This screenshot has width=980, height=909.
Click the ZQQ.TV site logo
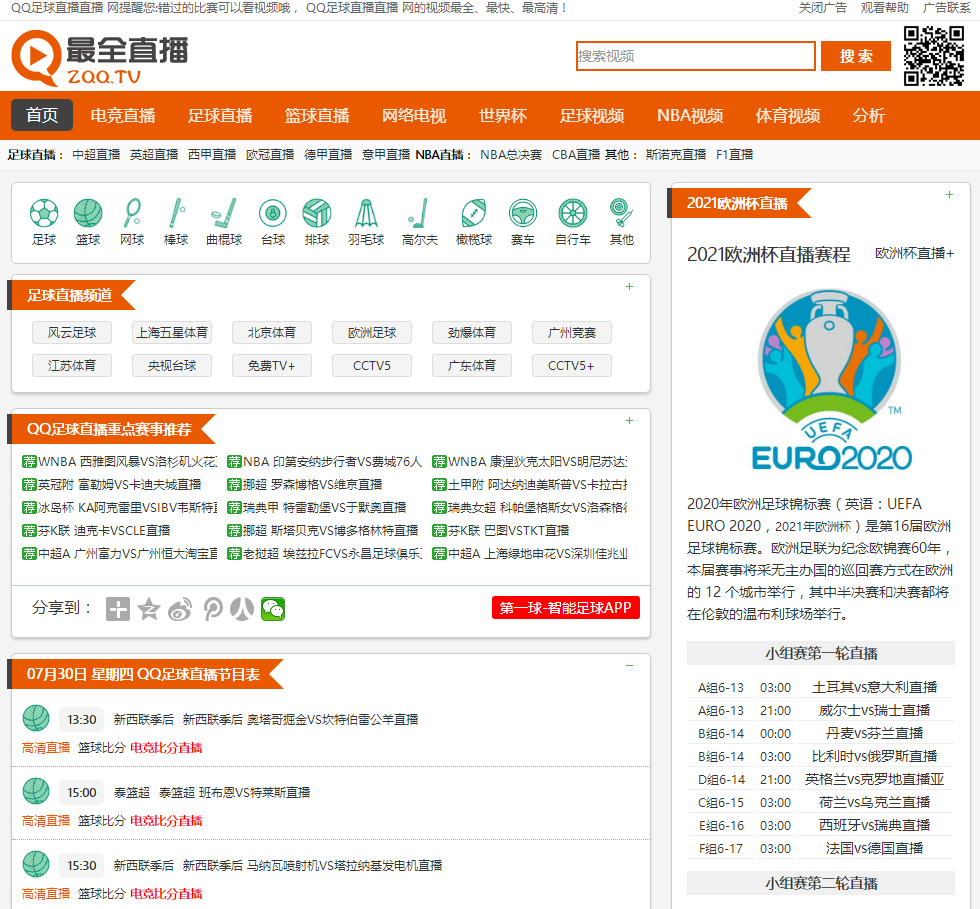[100, 58]
